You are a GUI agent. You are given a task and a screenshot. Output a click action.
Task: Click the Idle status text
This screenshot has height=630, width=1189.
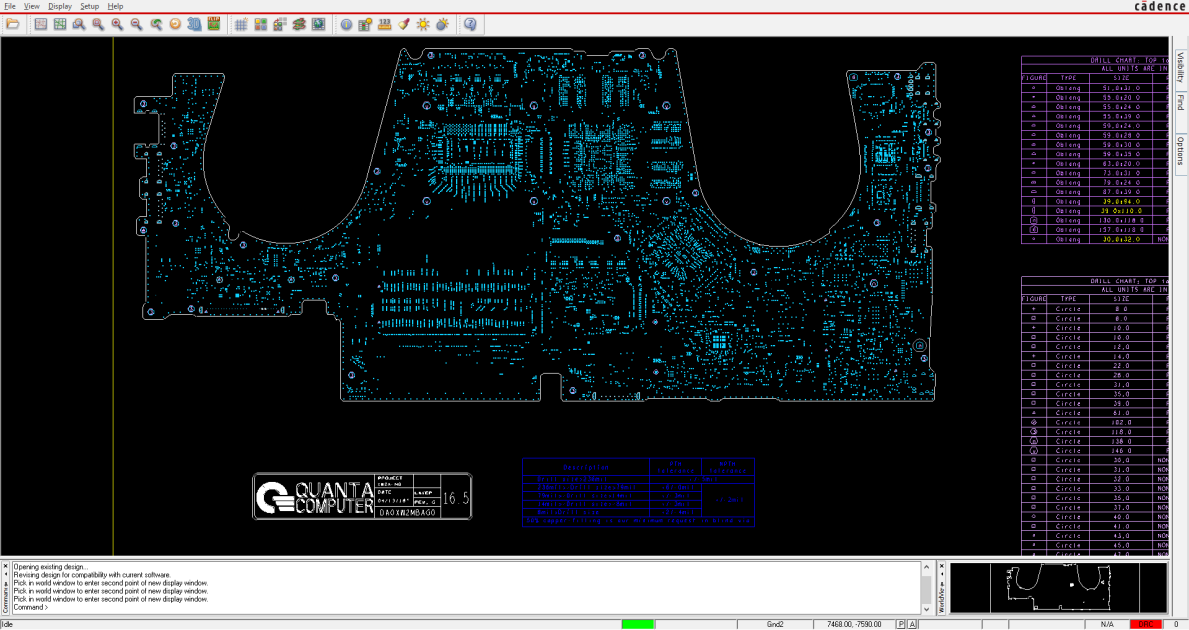click(x=8, y=625)
